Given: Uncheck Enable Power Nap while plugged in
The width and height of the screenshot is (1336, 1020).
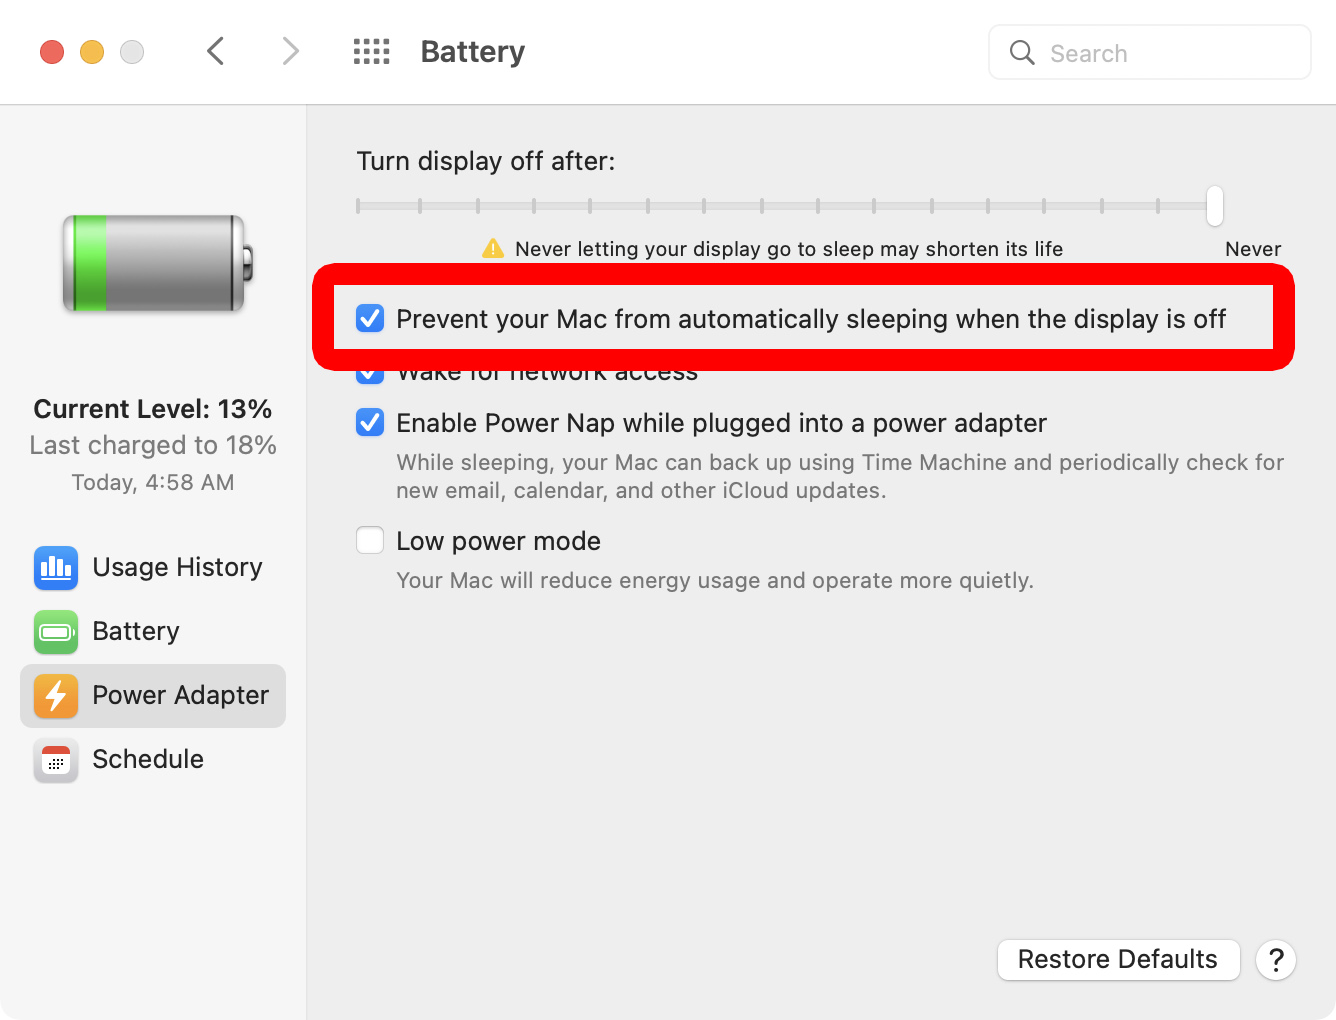Looking at the screenshot, I should [369, 422].
